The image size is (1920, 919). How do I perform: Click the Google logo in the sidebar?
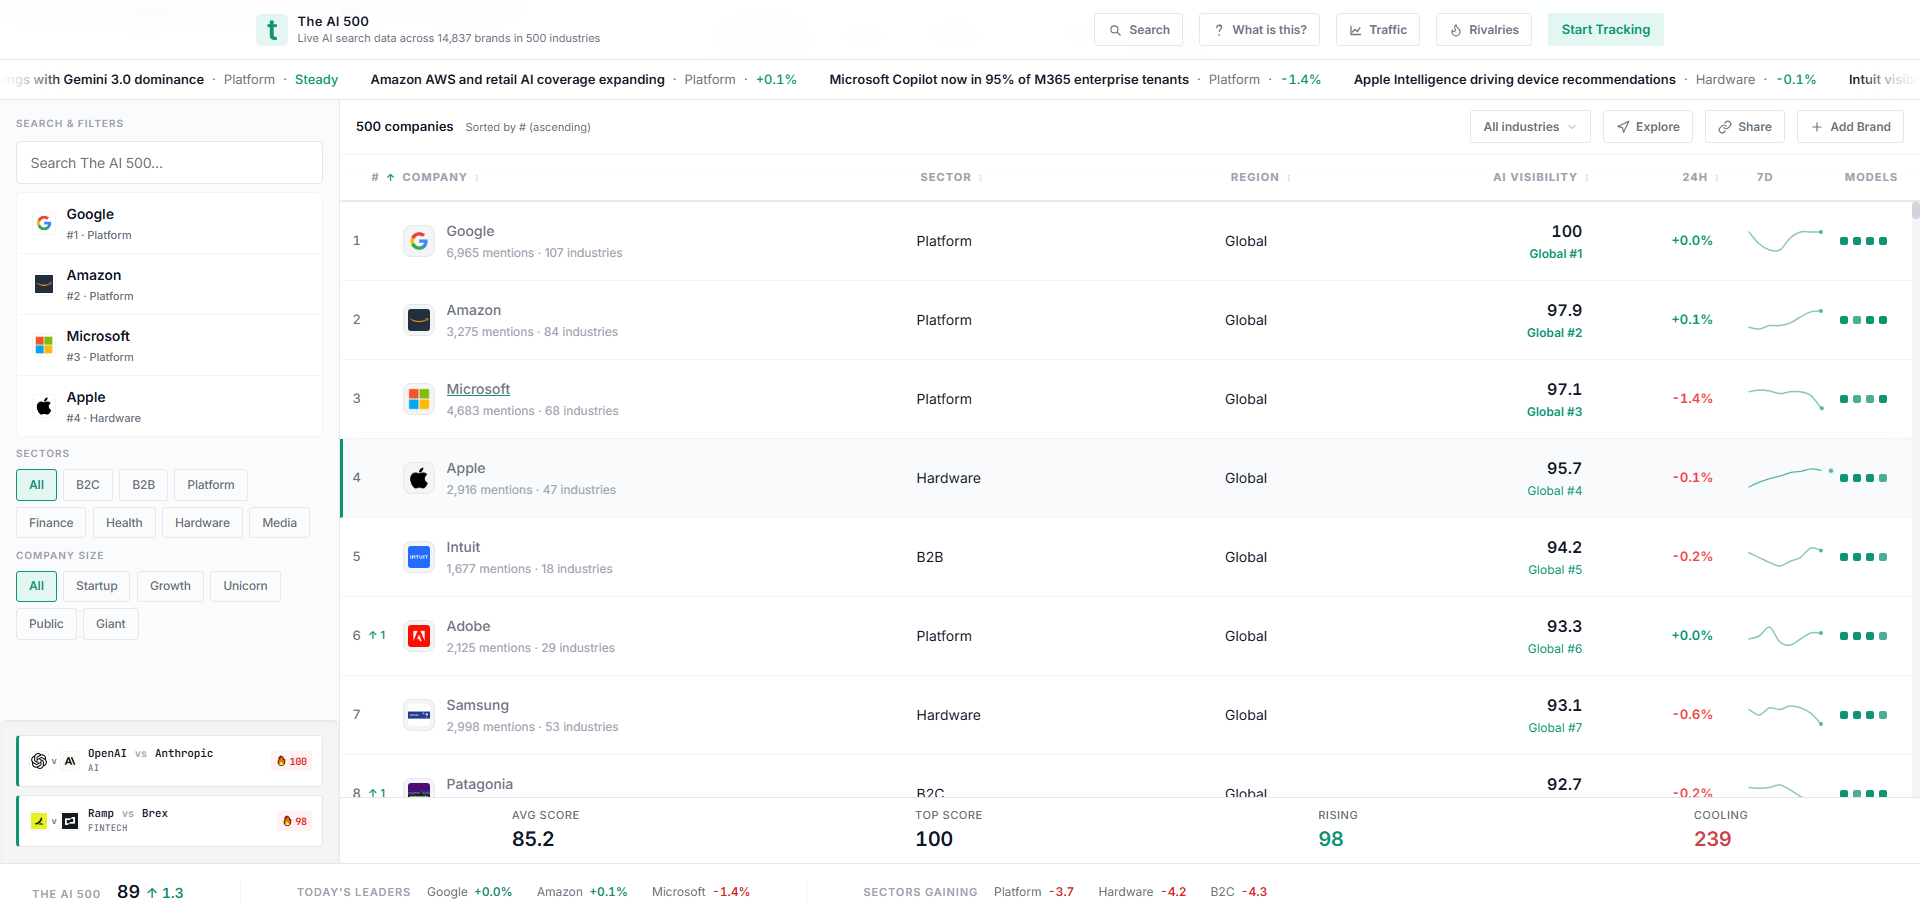44,222
